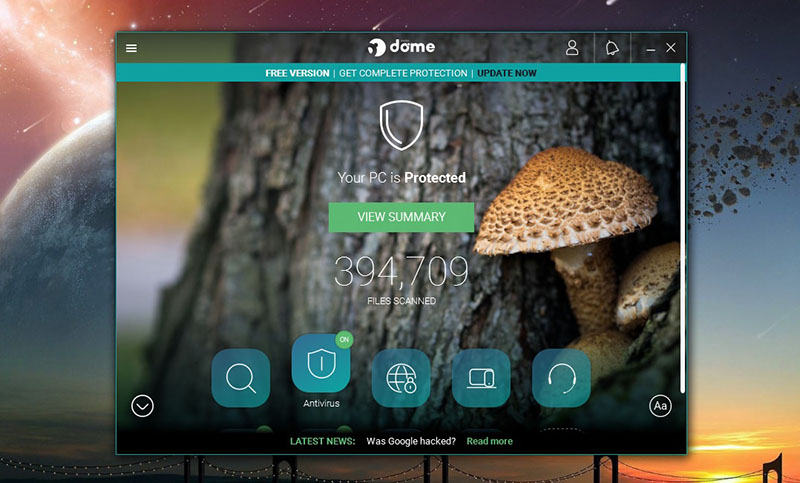Open the Antivirus shield tile
Viewport: 800px width, 483px height.
point(320,365)
